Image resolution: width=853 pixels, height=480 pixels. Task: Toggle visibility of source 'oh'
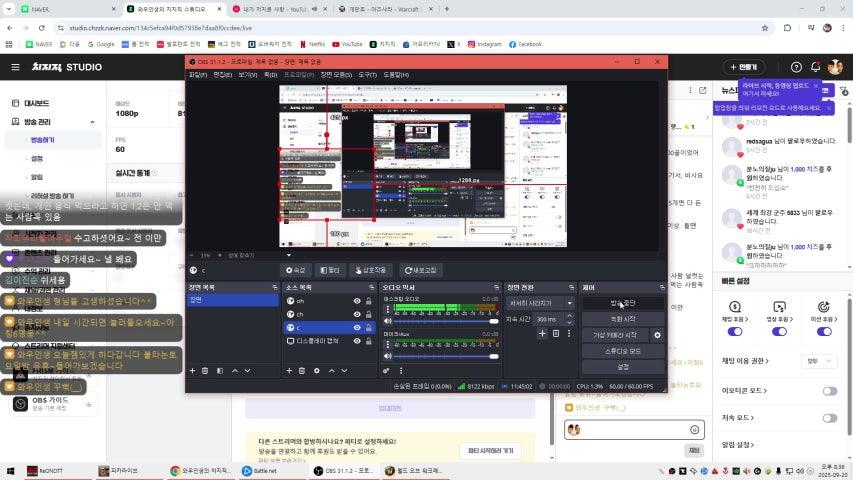(x=357, y=301)
